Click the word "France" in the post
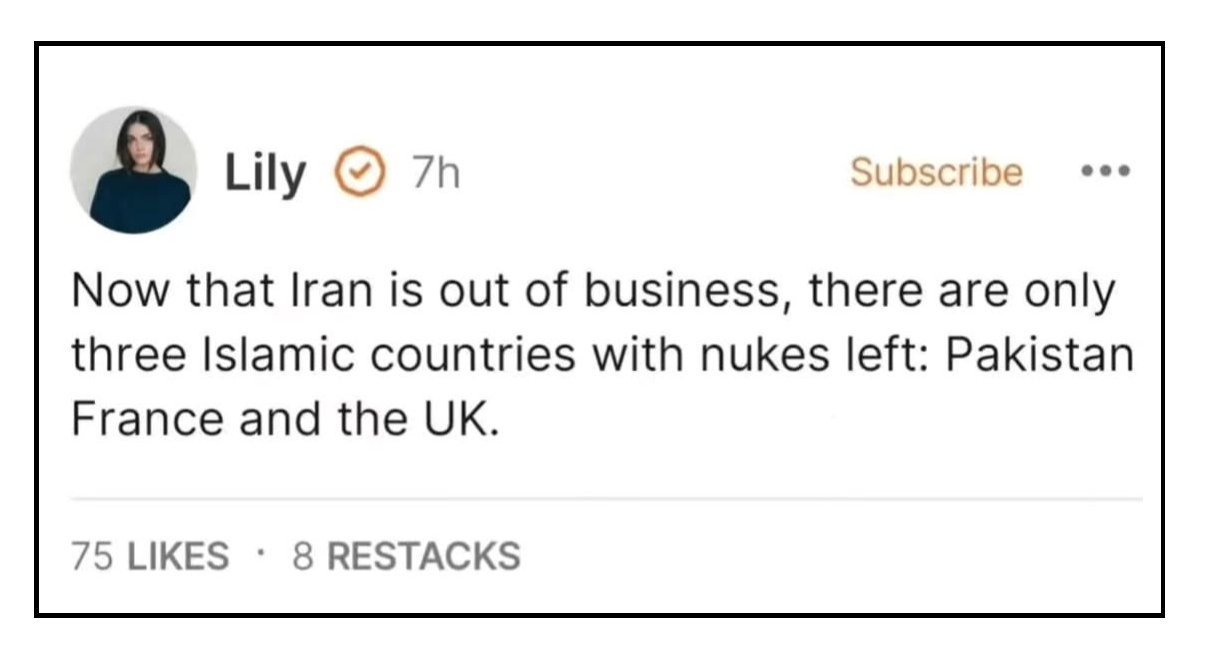 pos(145,420)
